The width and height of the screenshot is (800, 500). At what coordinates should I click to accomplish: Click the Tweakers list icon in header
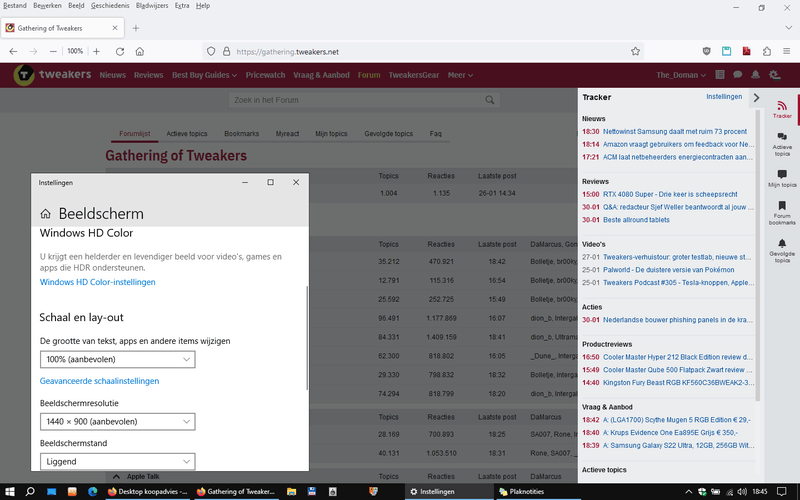coord(720,75)
